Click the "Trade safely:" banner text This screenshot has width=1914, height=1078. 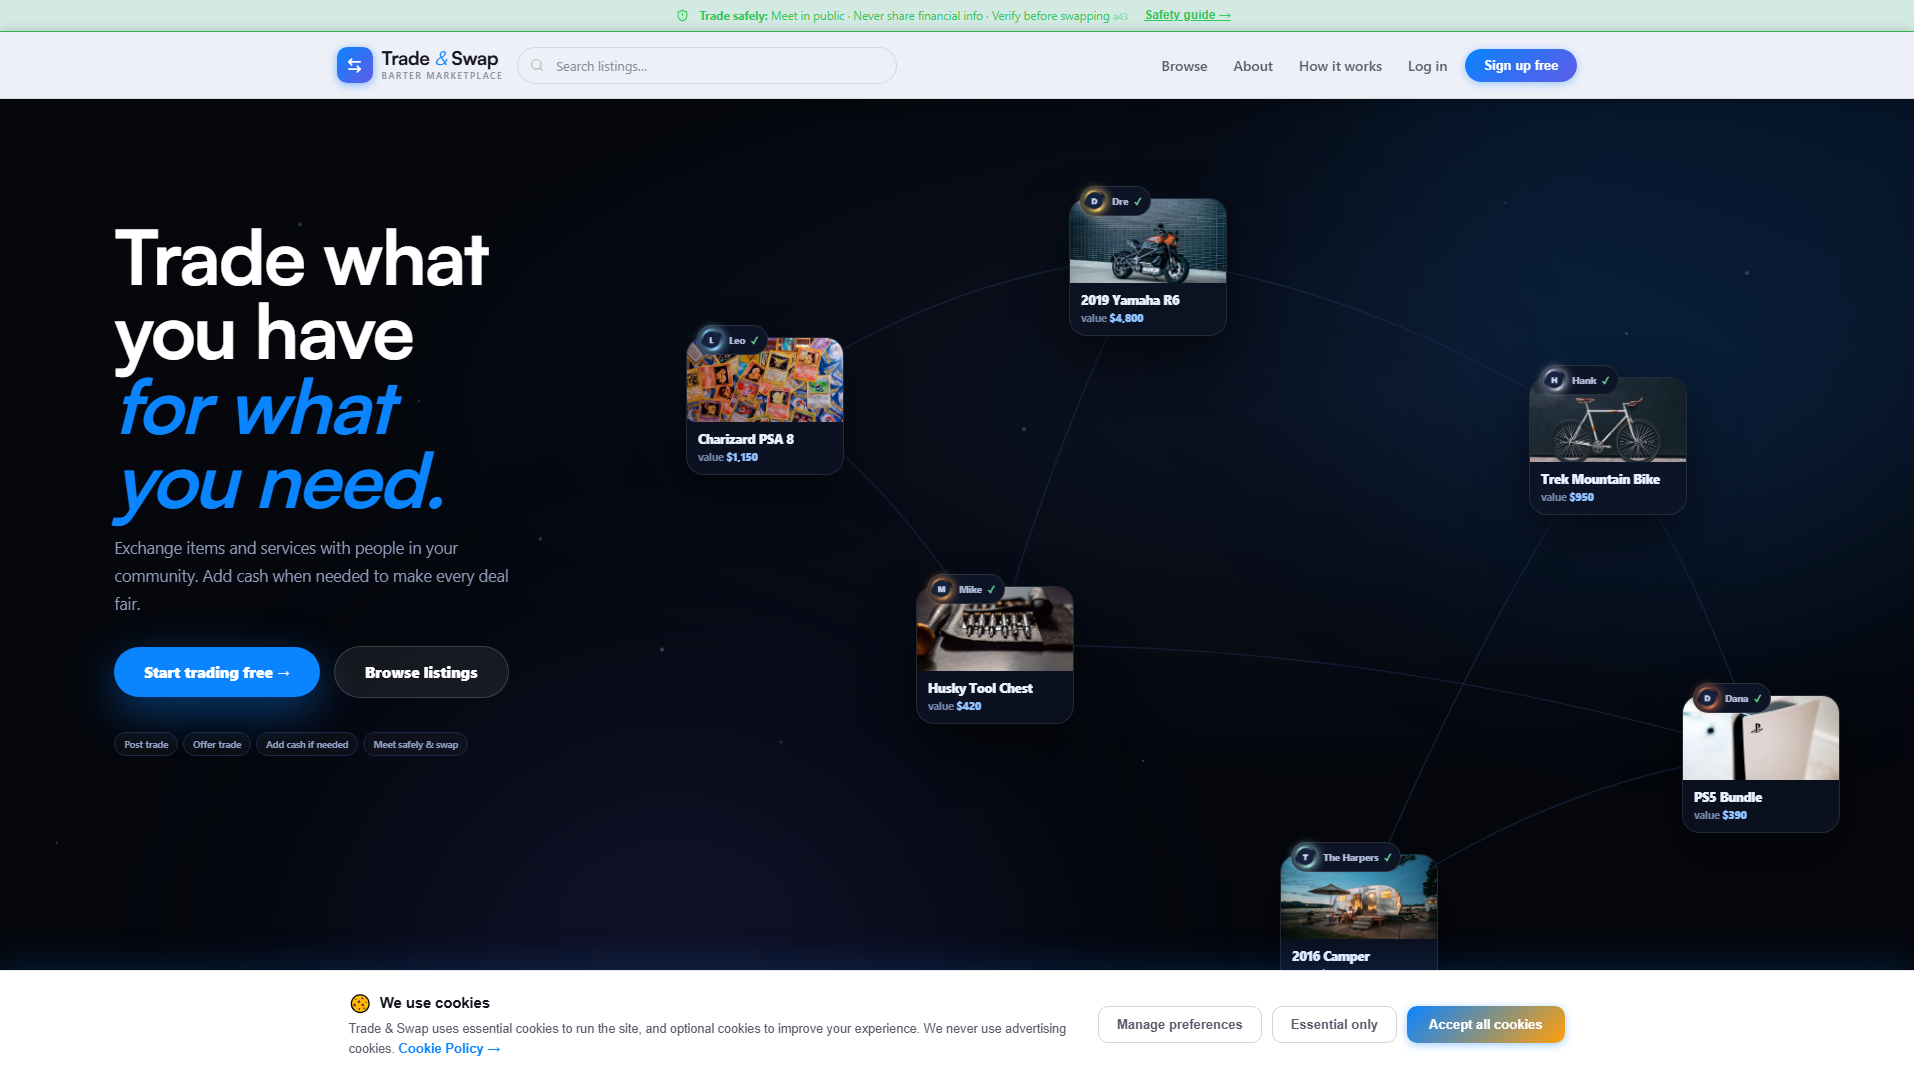[733, 15]
